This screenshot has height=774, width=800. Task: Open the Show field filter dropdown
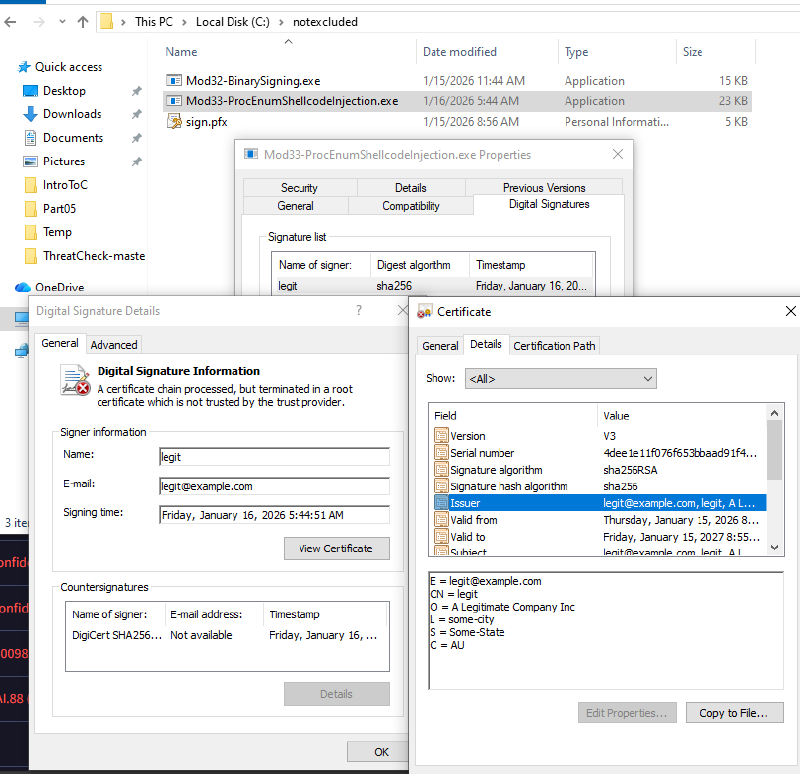click(560, 379)
